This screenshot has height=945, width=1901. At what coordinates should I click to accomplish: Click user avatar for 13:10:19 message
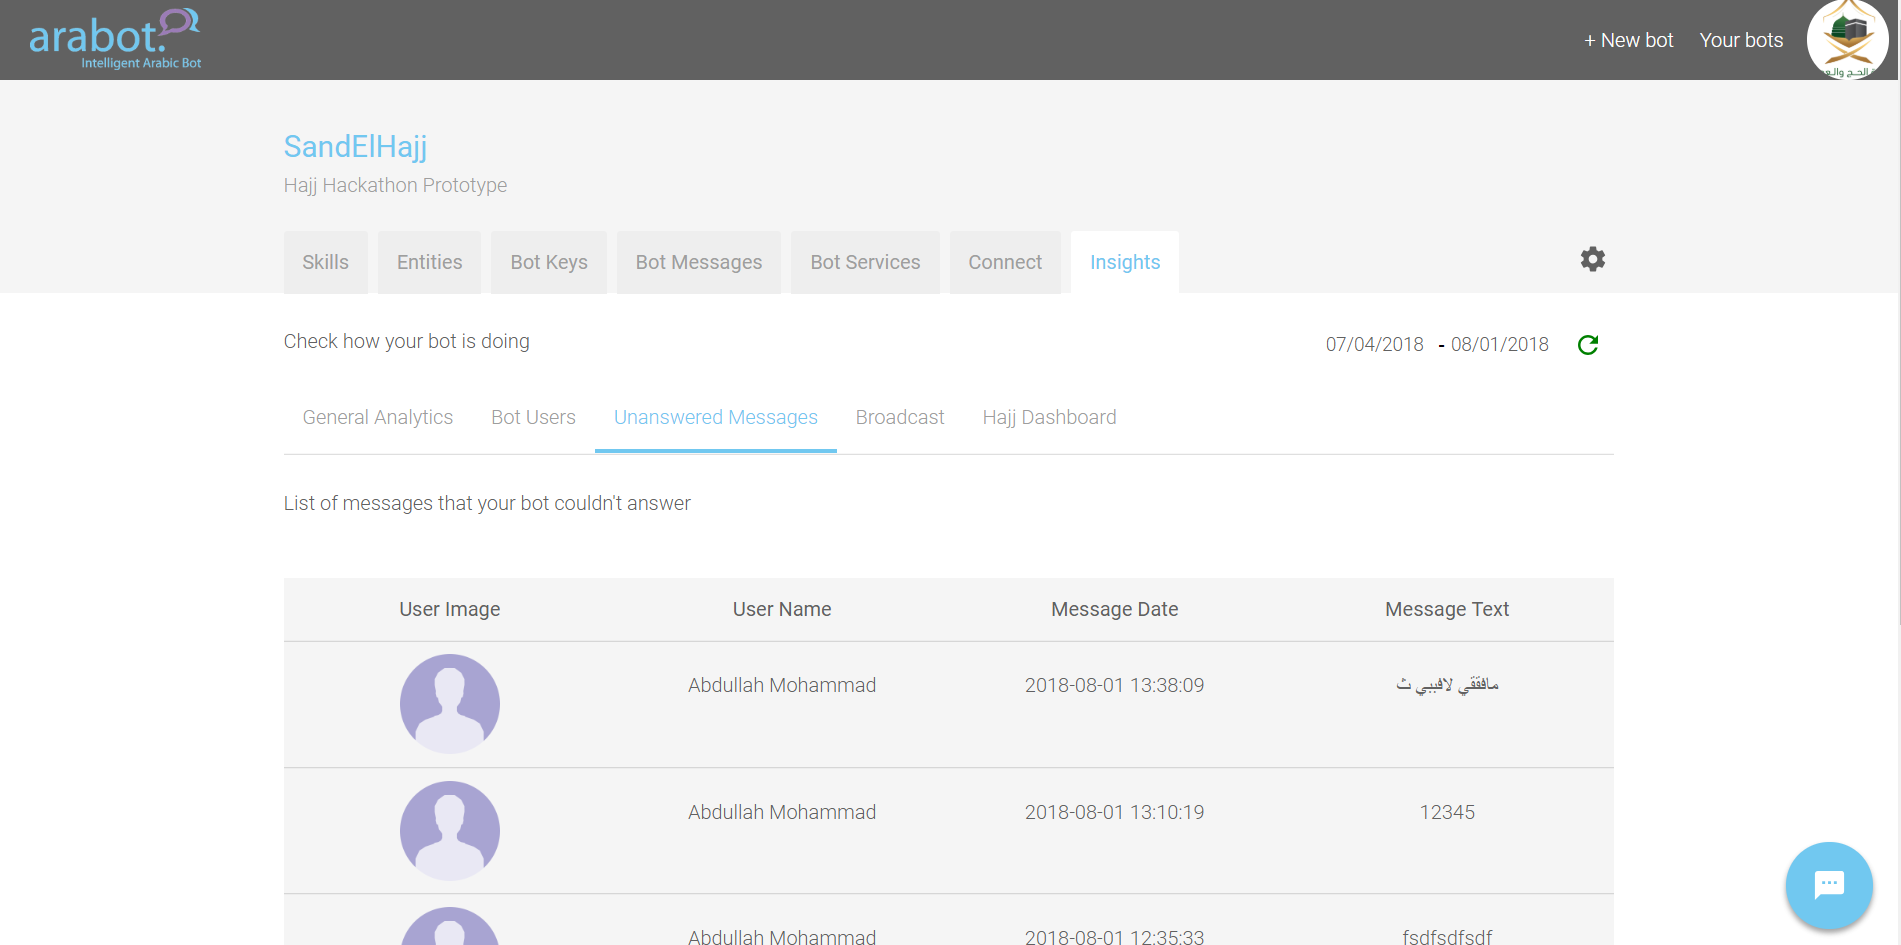pyautogui.click(x=450, y=831)
